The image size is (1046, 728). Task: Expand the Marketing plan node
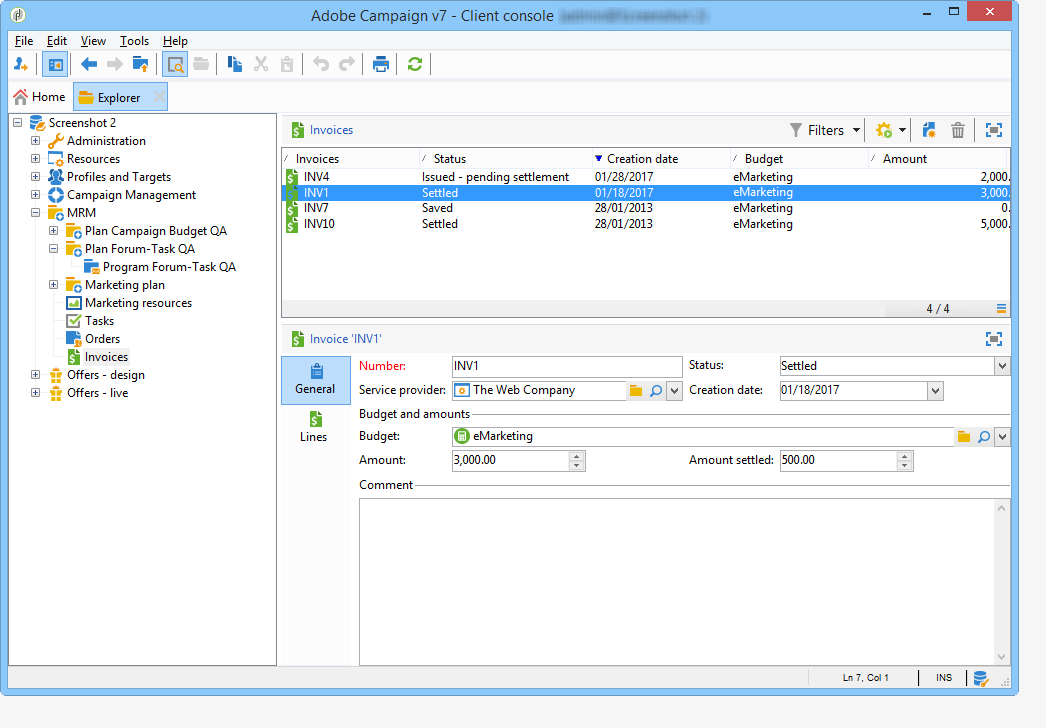click(x=53, y=285)
